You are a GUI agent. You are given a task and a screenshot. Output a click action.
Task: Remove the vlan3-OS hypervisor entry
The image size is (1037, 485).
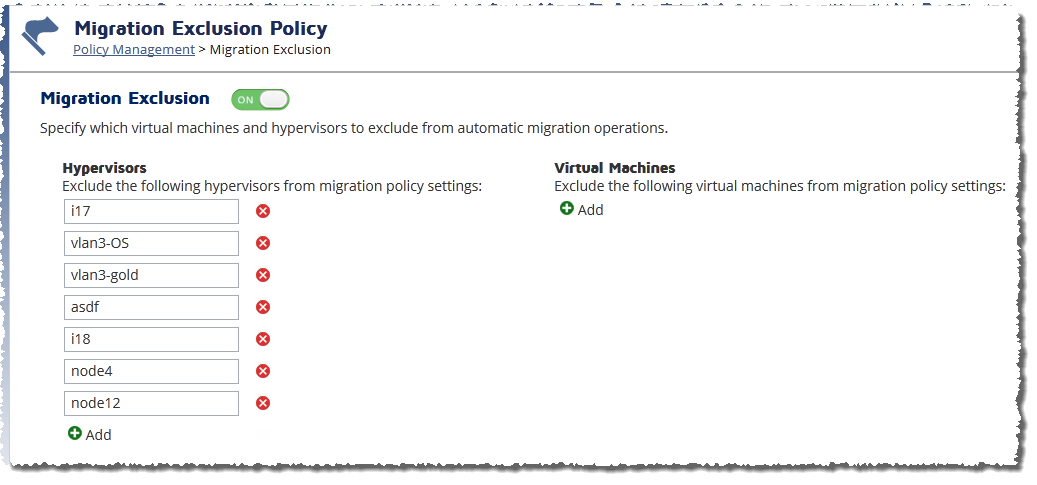263,243
